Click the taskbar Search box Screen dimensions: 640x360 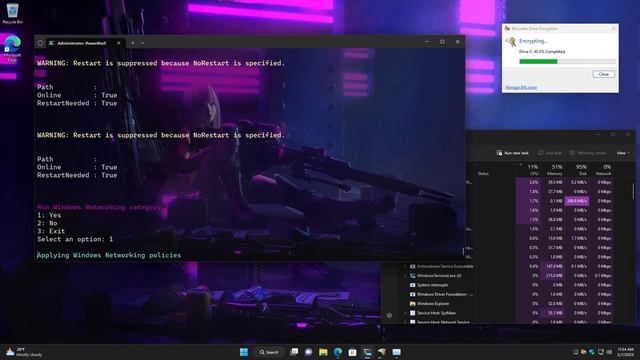268,352
